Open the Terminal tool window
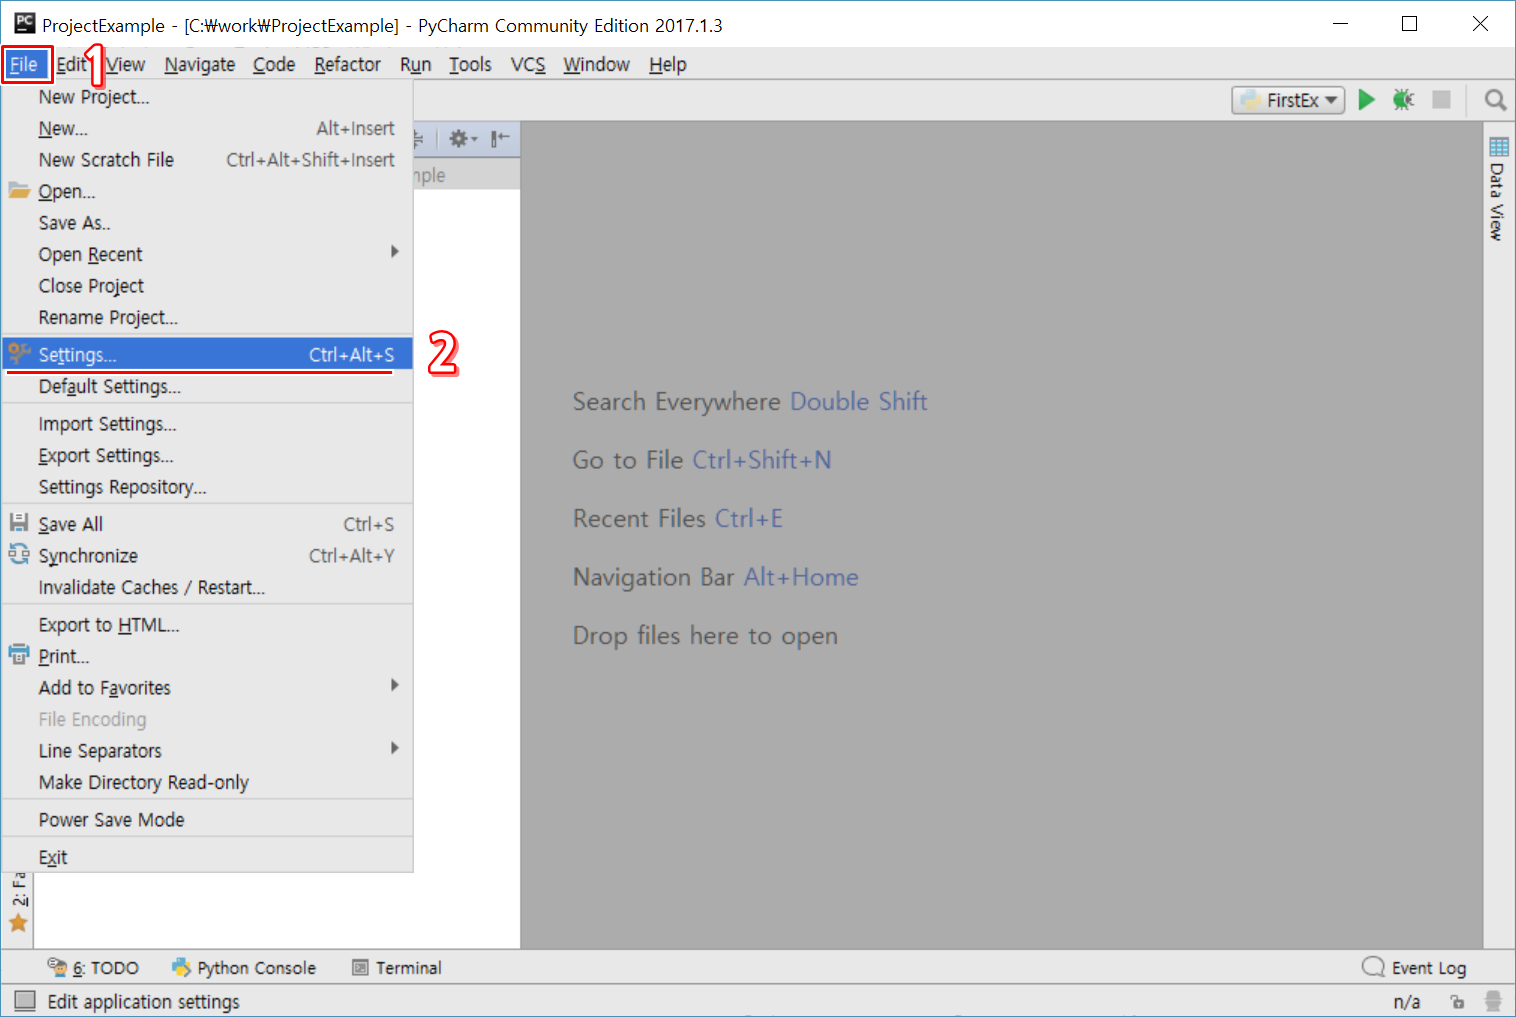This screenshot has width=1516, height=1017. click(397, 968)
